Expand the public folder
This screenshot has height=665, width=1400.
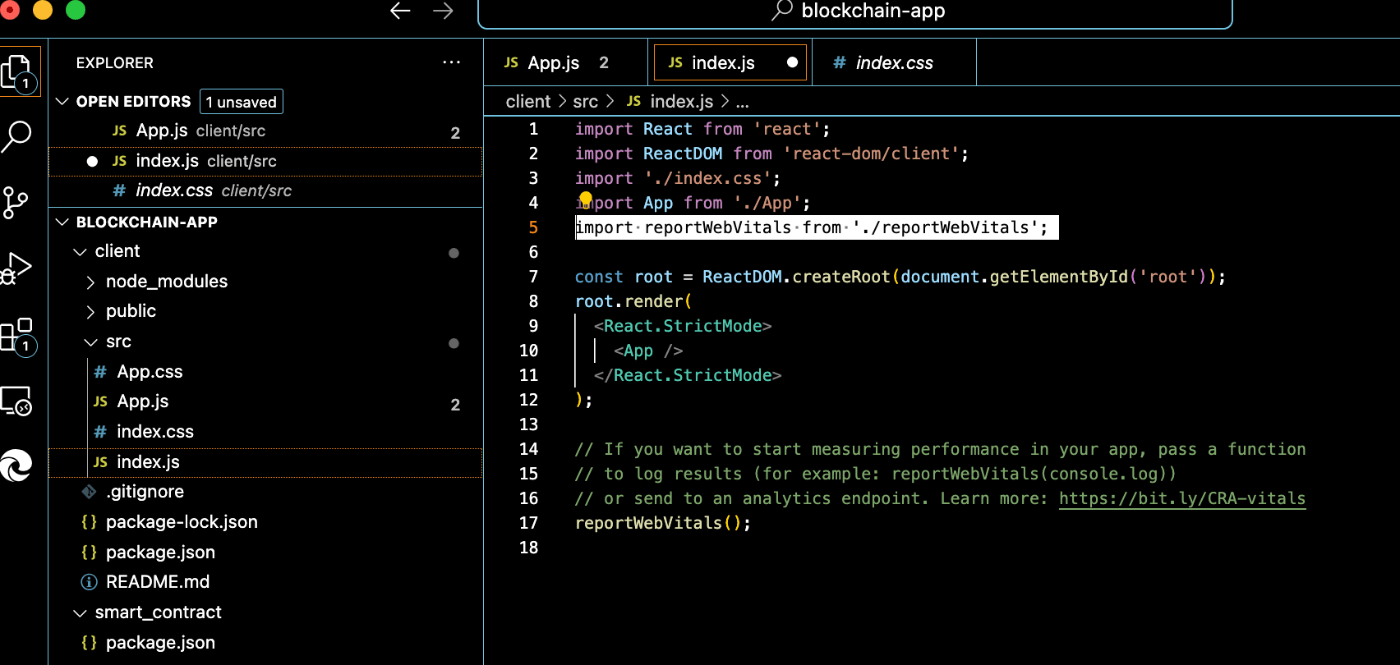pos(131,311)
